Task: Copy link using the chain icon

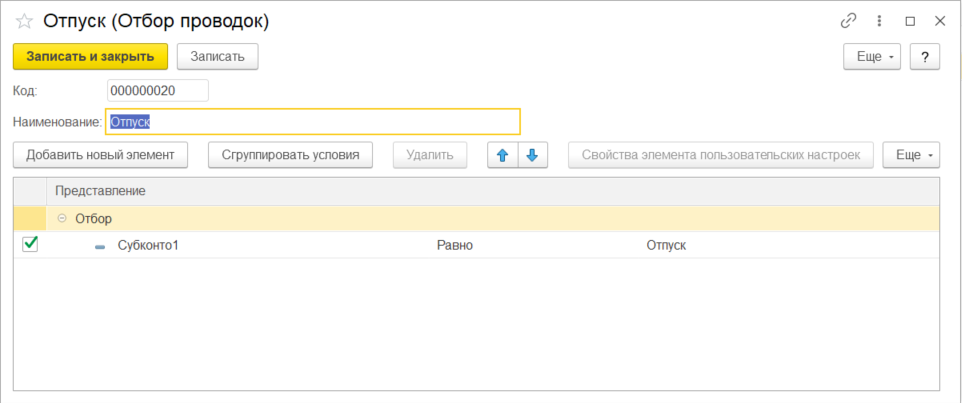Action: tap(849, 20)
